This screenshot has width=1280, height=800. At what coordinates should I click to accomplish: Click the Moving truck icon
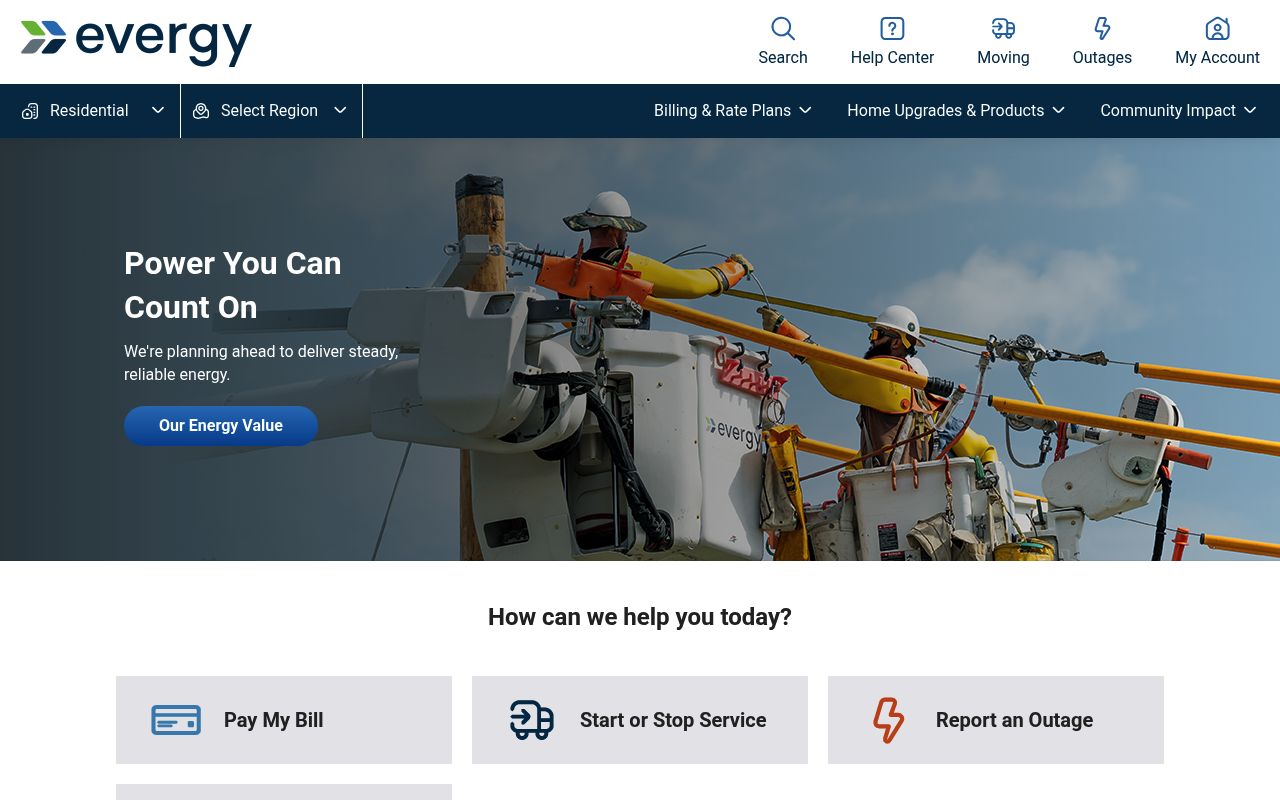1003,28
